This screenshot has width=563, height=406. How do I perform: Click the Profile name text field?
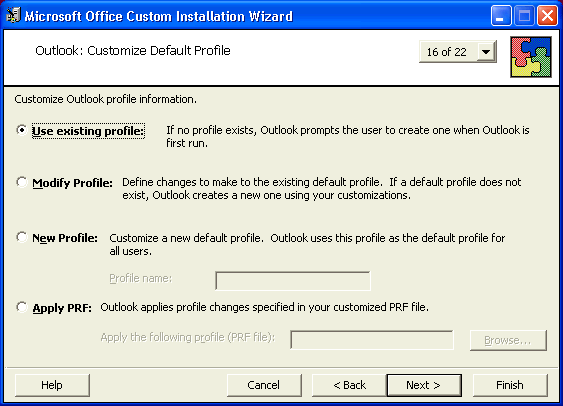[293, 281]
